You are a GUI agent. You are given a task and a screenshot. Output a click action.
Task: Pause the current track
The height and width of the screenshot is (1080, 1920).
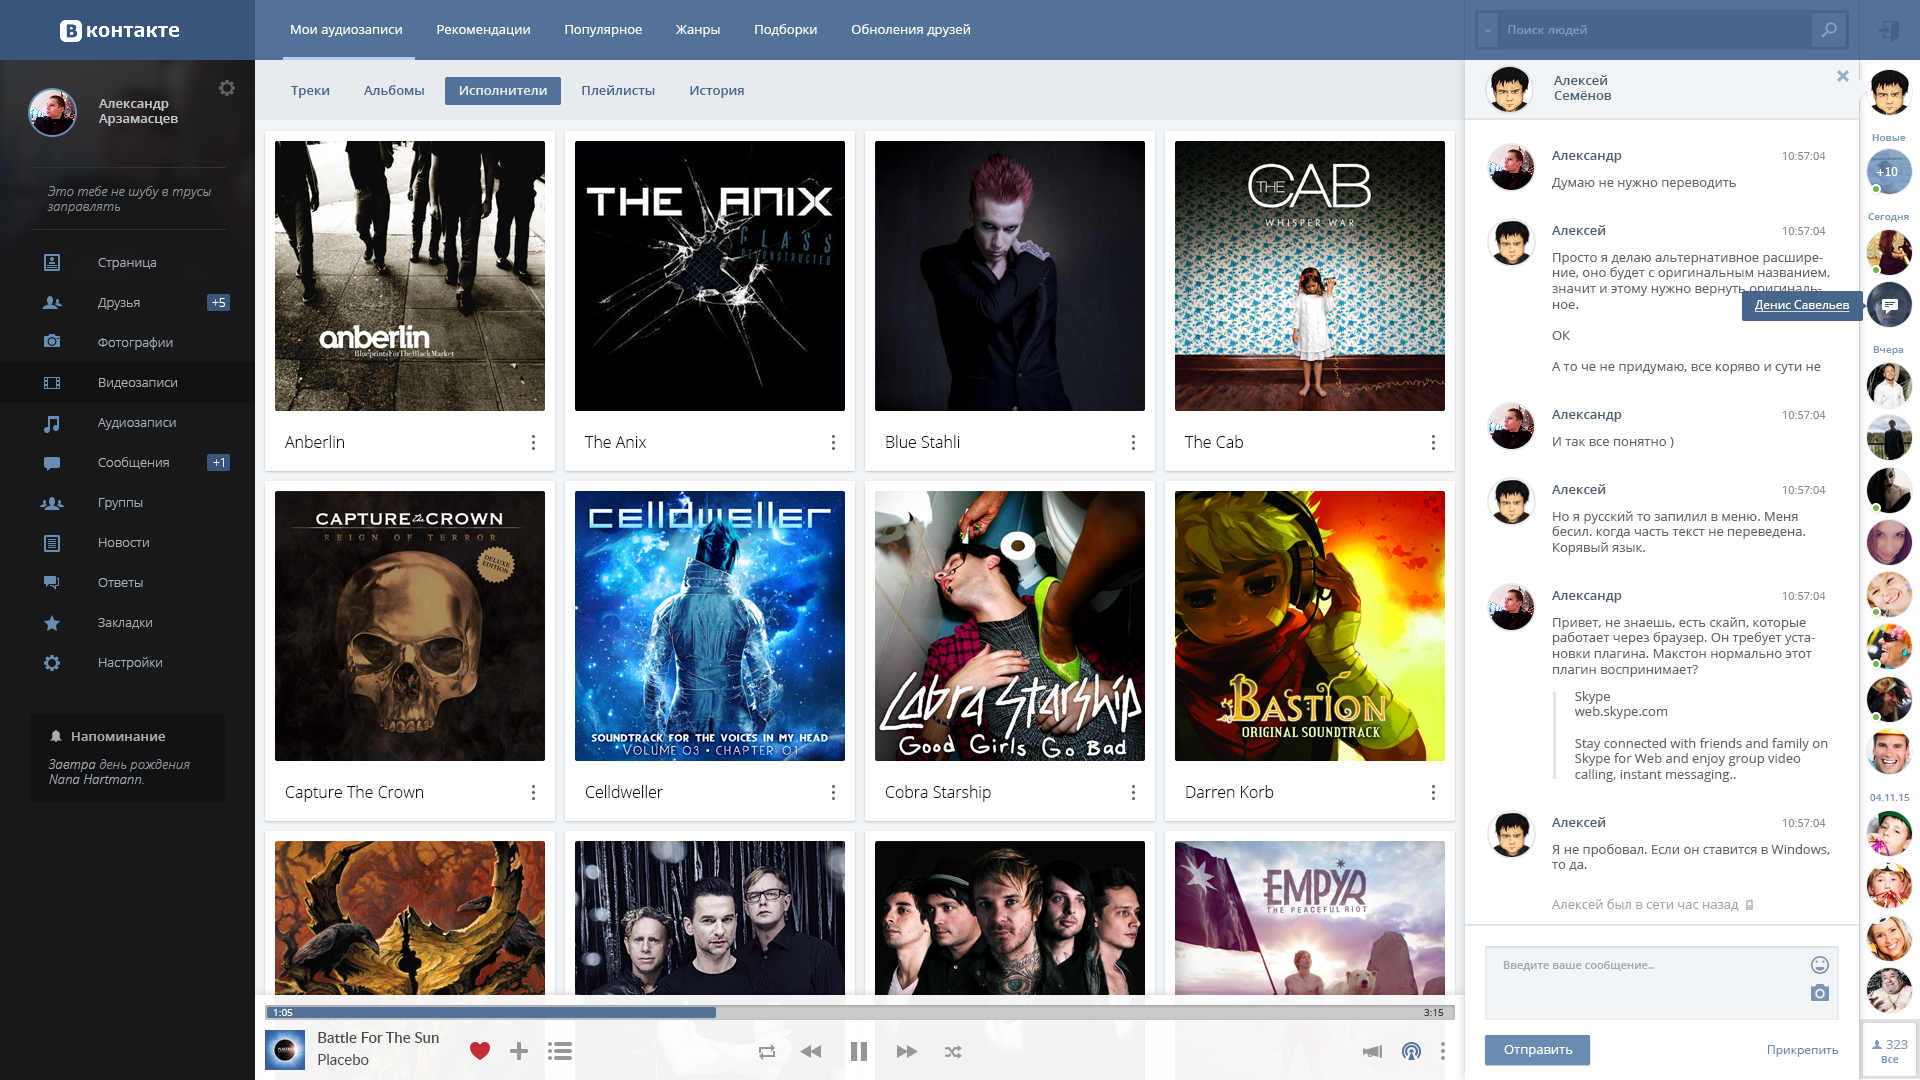[x=859, y=1051]
